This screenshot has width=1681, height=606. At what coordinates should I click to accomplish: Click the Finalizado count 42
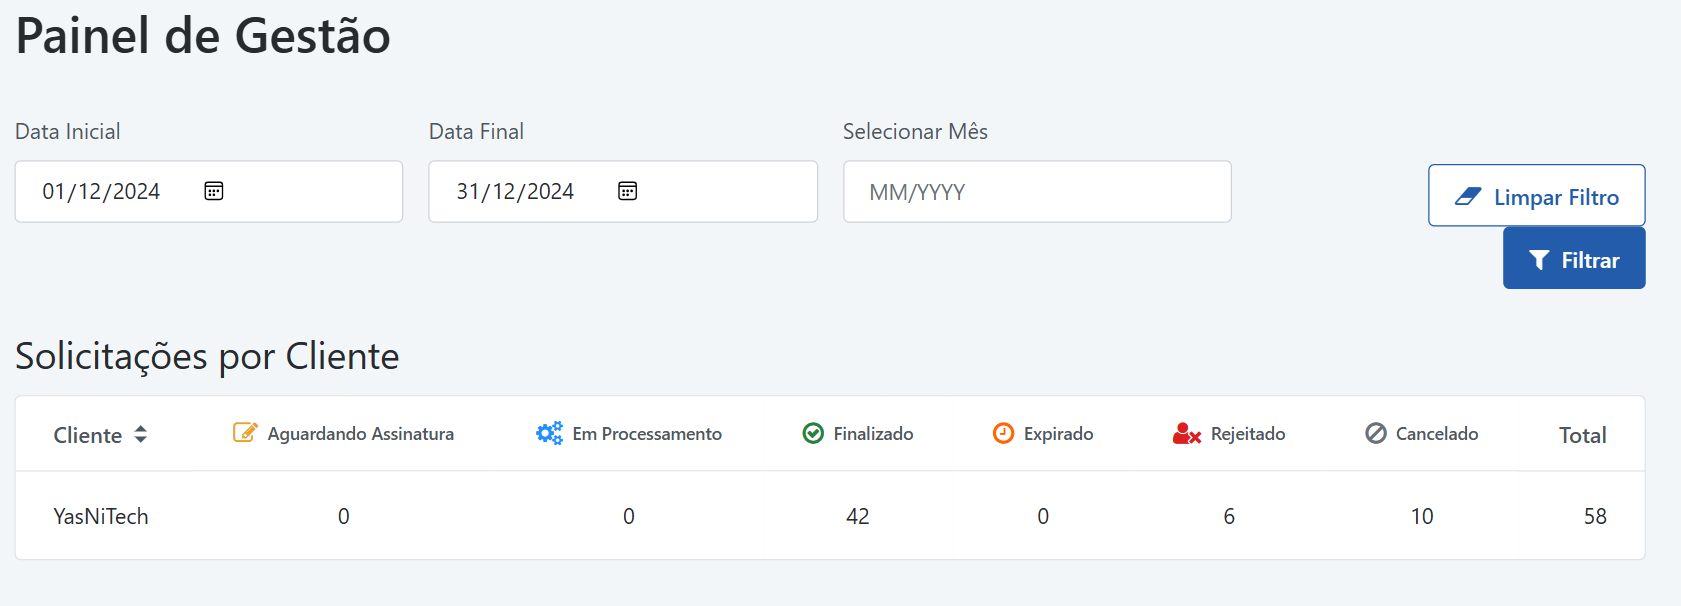point(858,516)
